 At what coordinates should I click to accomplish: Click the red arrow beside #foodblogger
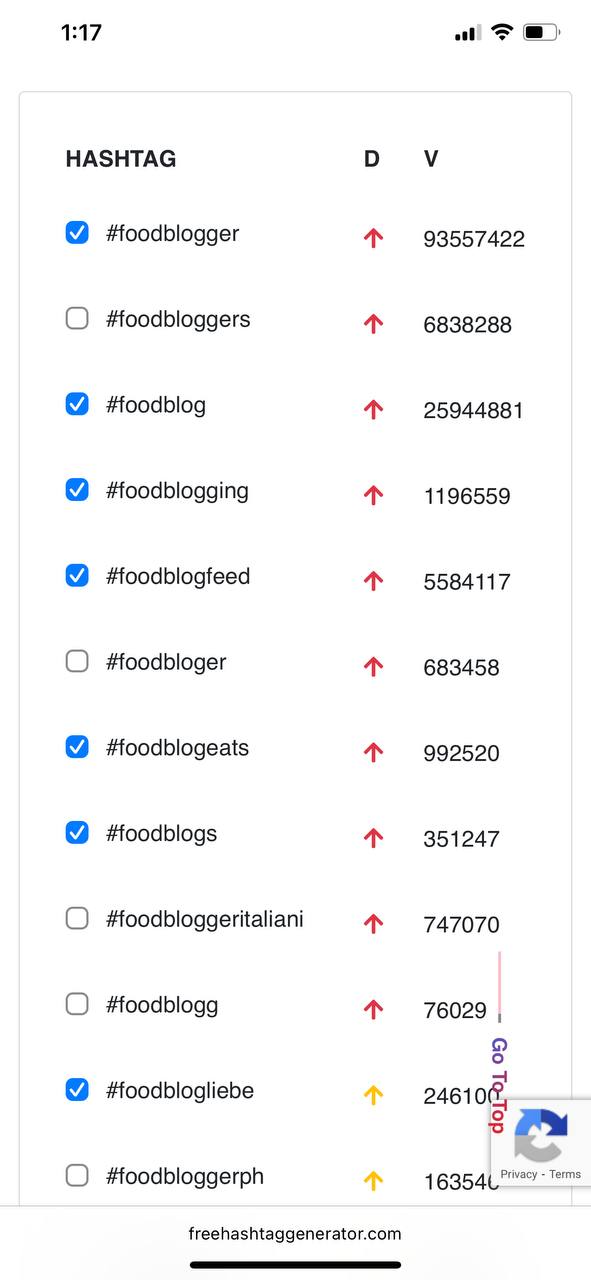click(x=373, y=238)
